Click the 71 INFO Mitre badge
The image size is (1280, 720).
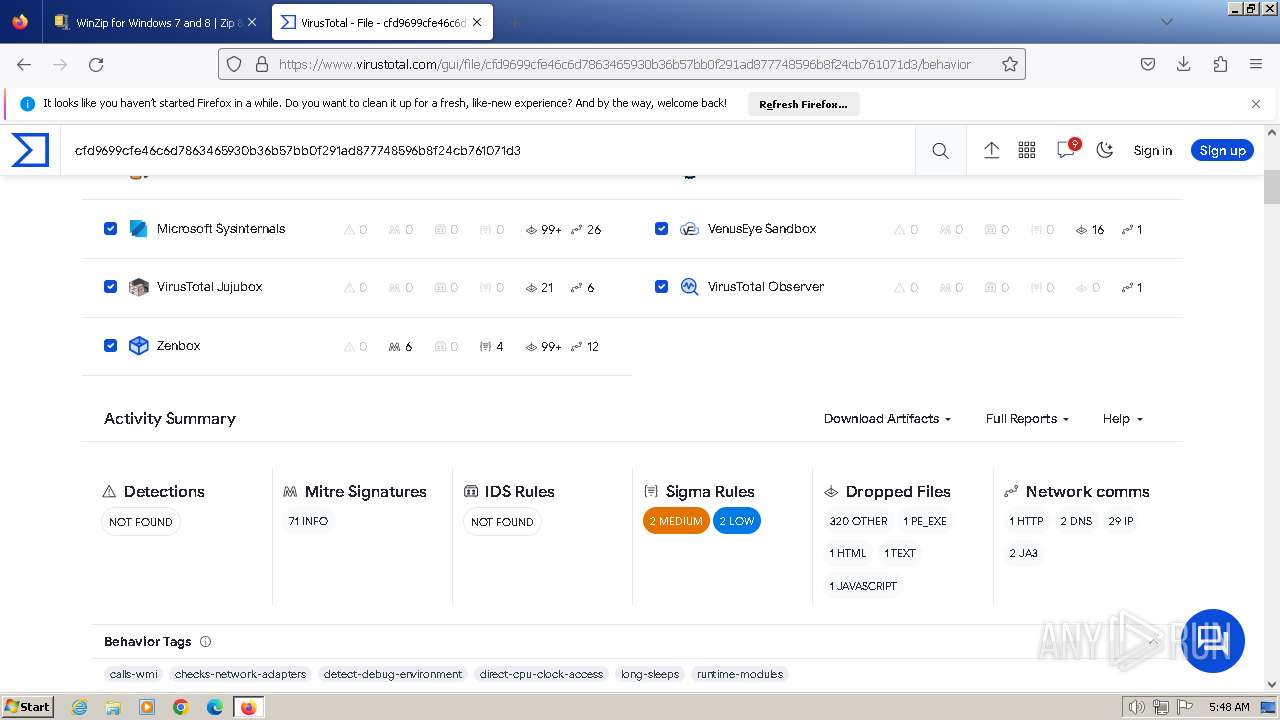[x=308, y=521]
